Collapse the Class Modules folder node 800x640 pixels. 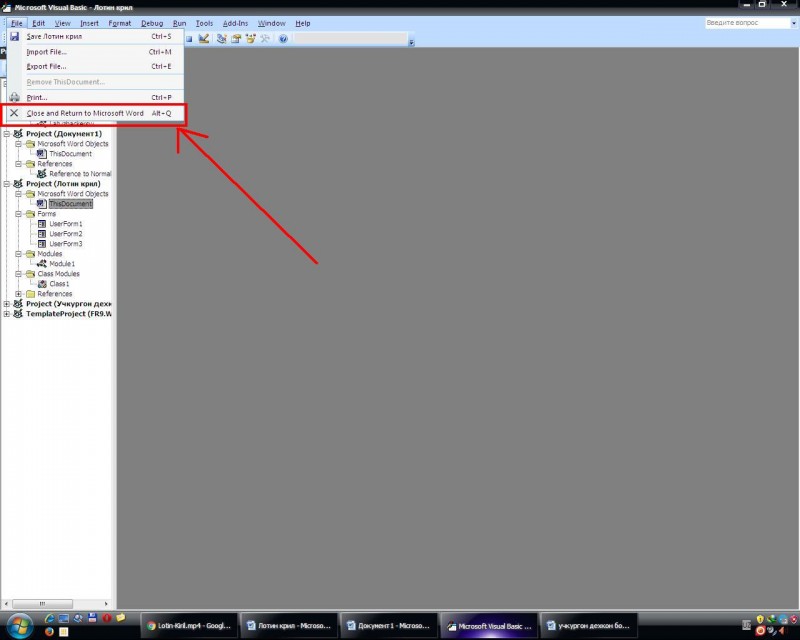click(18, 274)
